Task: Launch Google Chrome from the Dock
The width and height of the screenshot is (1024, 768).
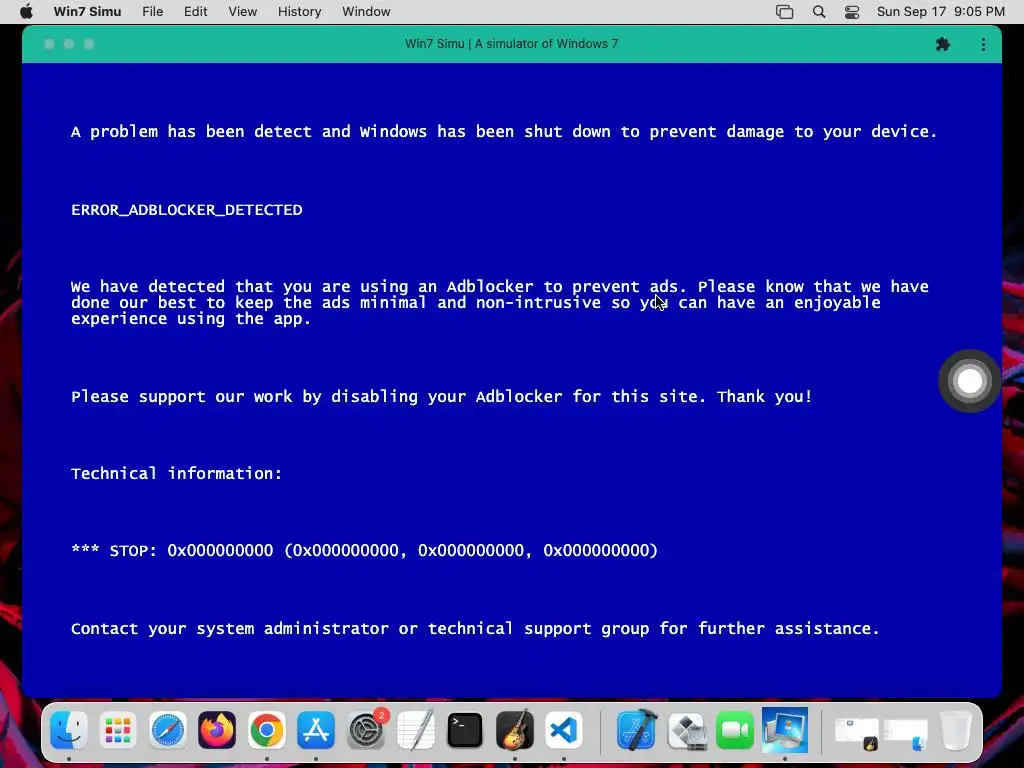Action: tap(266, 729)
